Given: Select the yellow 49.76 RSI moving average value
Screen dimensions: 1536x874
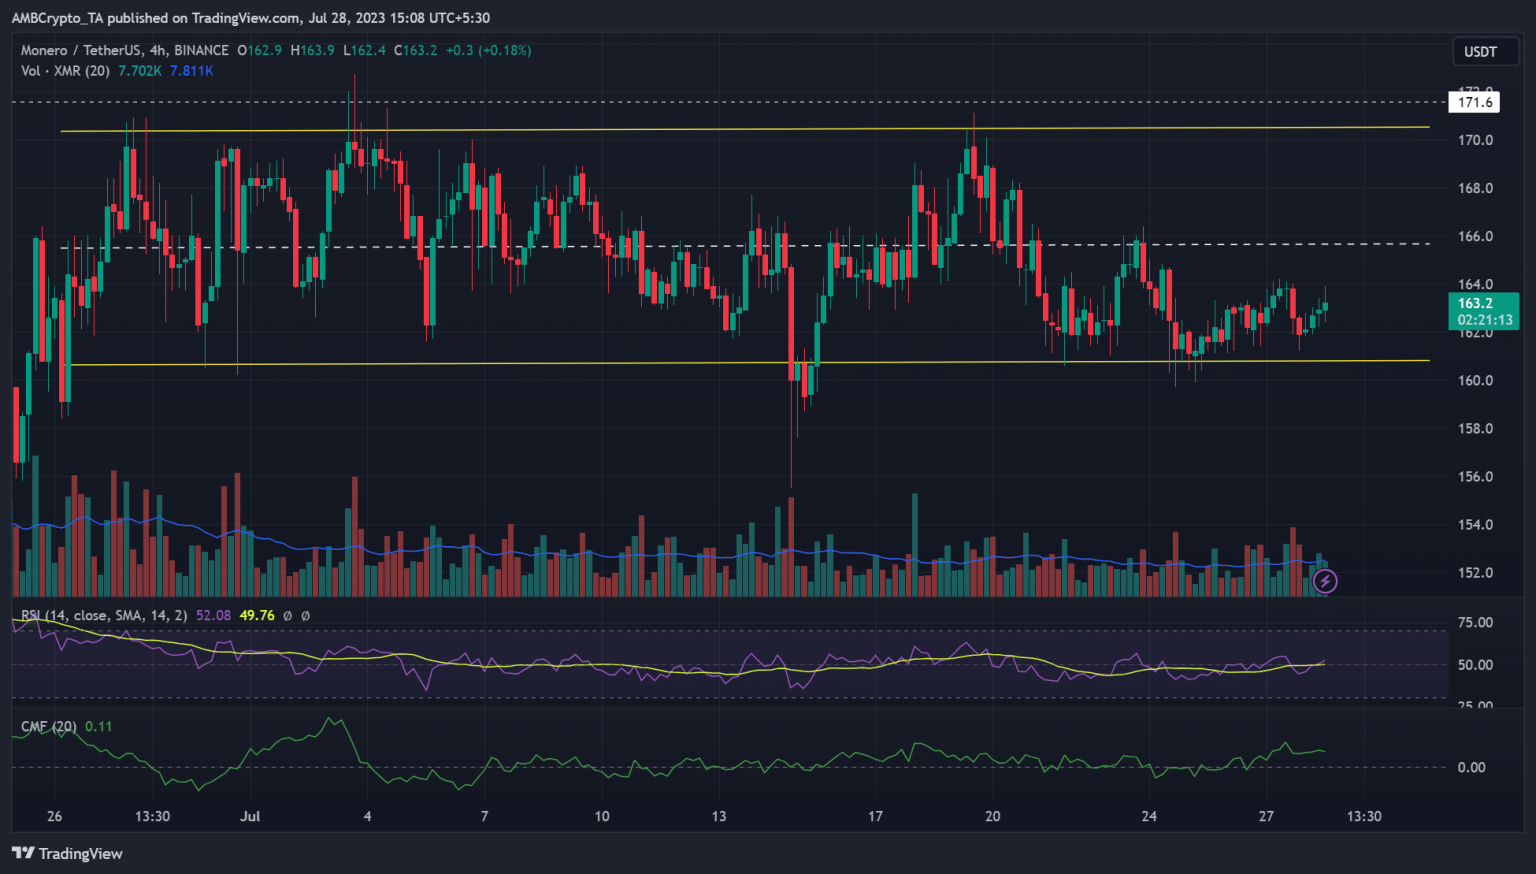Looking at the screenshot, I should [255, 616].
